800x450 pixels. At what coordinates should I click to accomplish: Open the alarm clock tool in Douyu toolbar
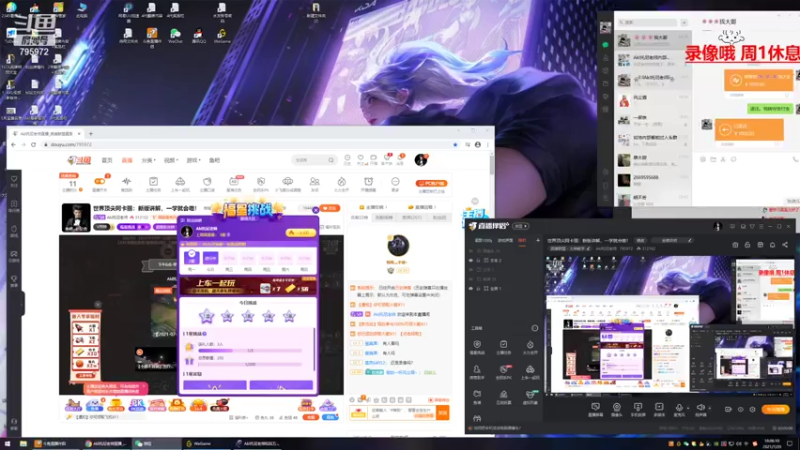click(368, 182)
